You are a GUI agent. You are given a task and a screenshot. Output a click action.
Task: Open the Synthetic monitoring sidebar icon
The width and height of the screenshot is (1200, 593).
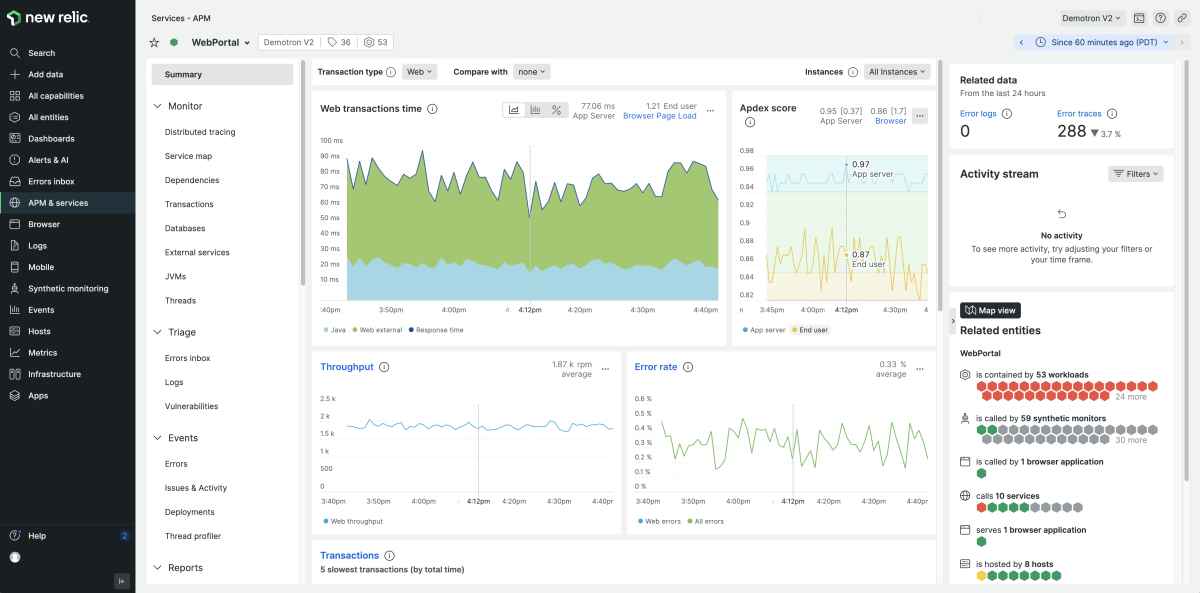(x=15, y=289)
